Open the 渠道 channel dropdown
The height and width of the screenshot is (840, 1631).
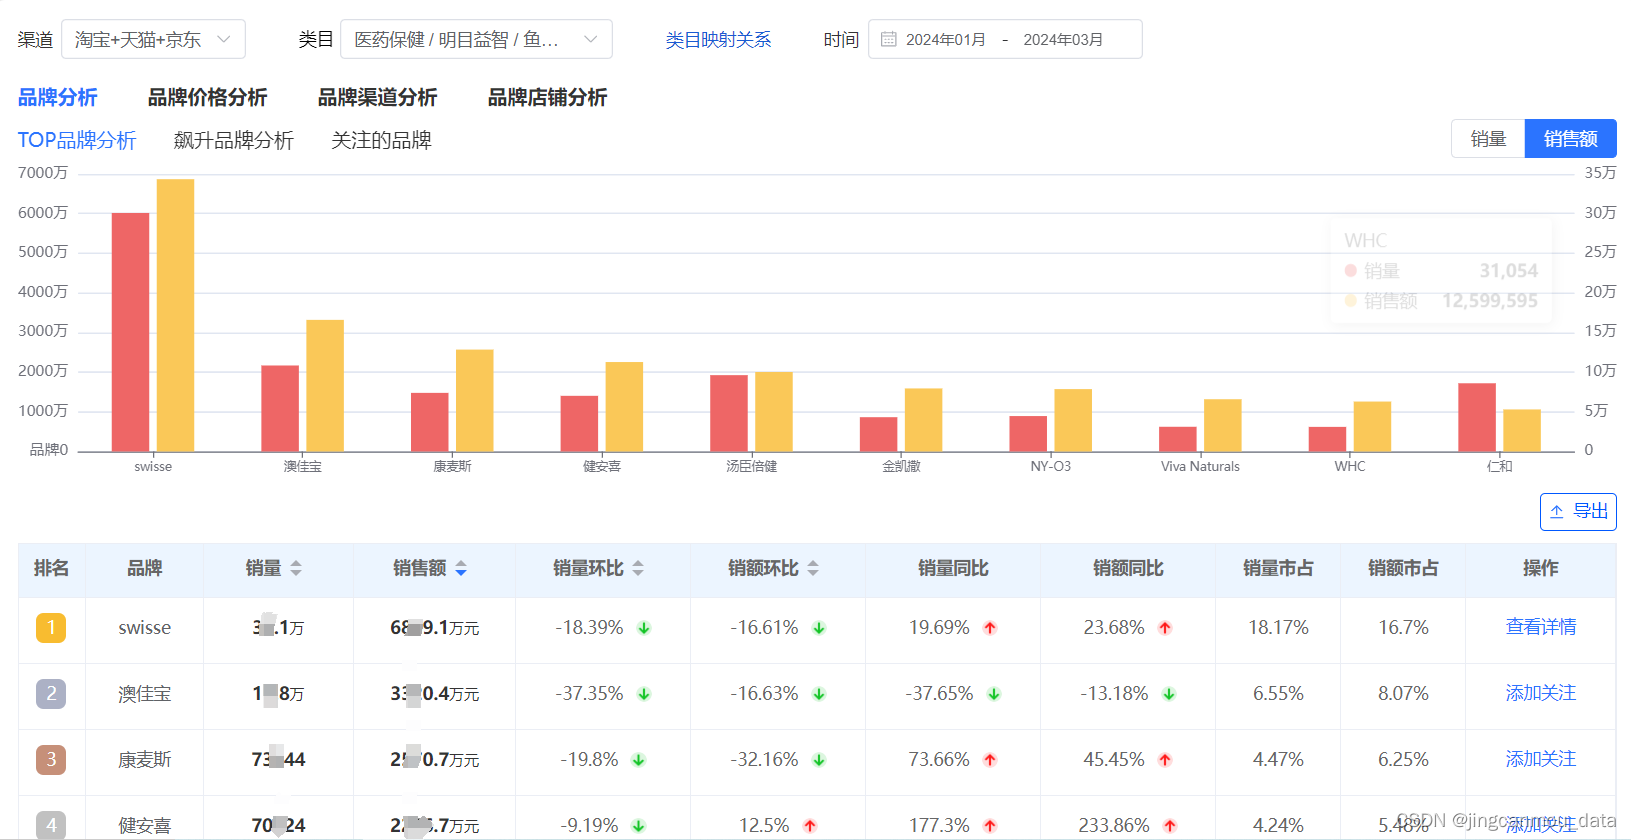point(153,39)
